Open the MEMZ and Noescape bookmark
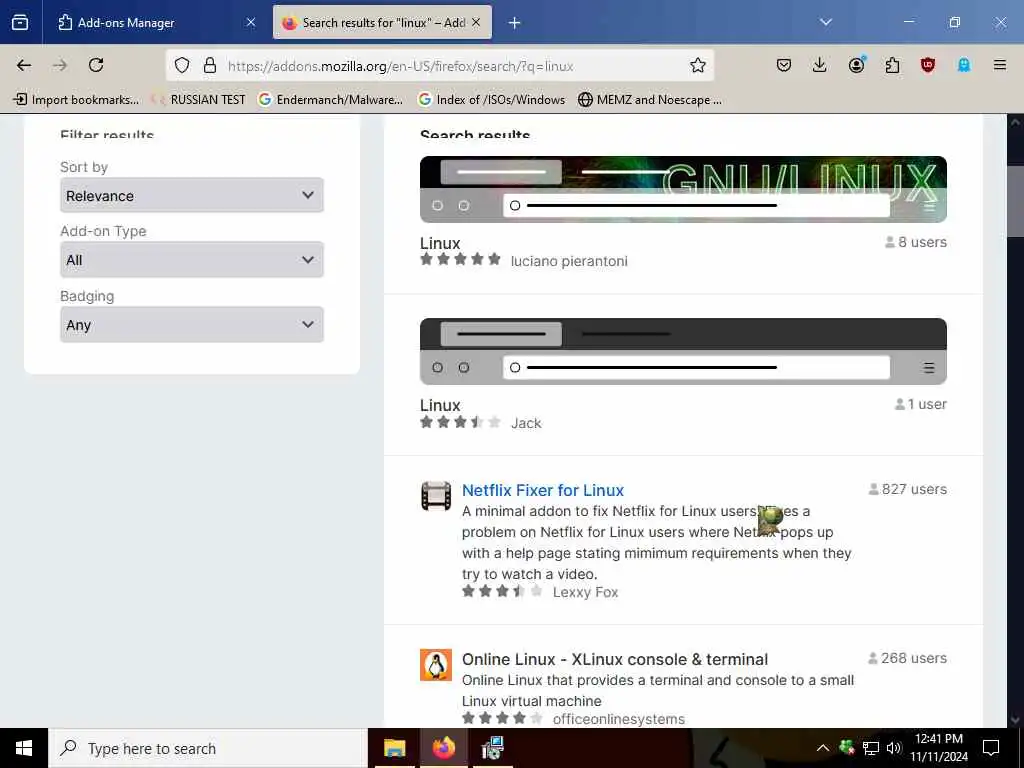This screenshot has height=768, width=1024. 650,100
